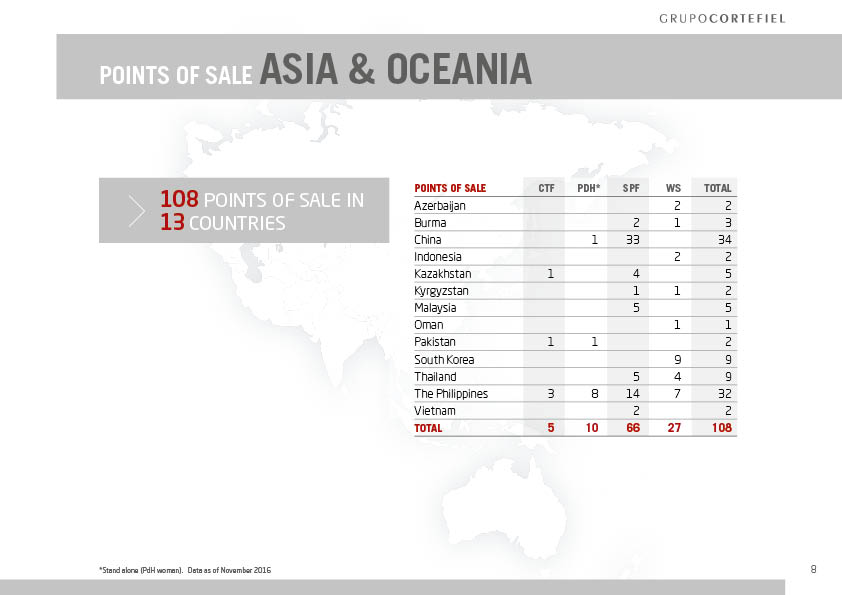Click the WS column total 27
The height and width of the screenshot is (595, 842).
tap(674, 428)
